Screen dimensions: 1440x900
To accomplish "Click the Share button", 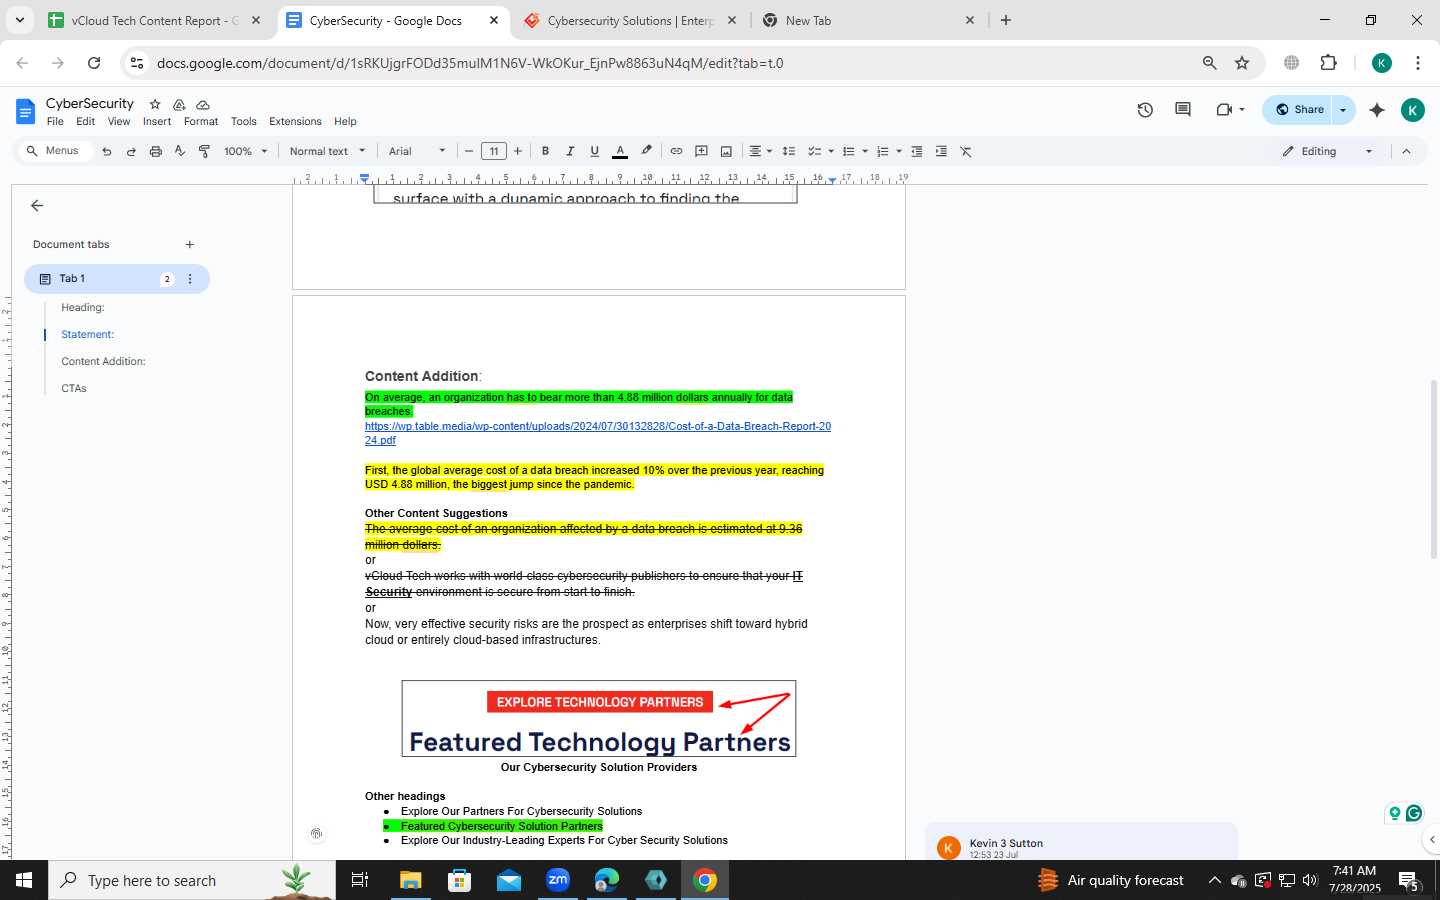I will [1298, 110].
